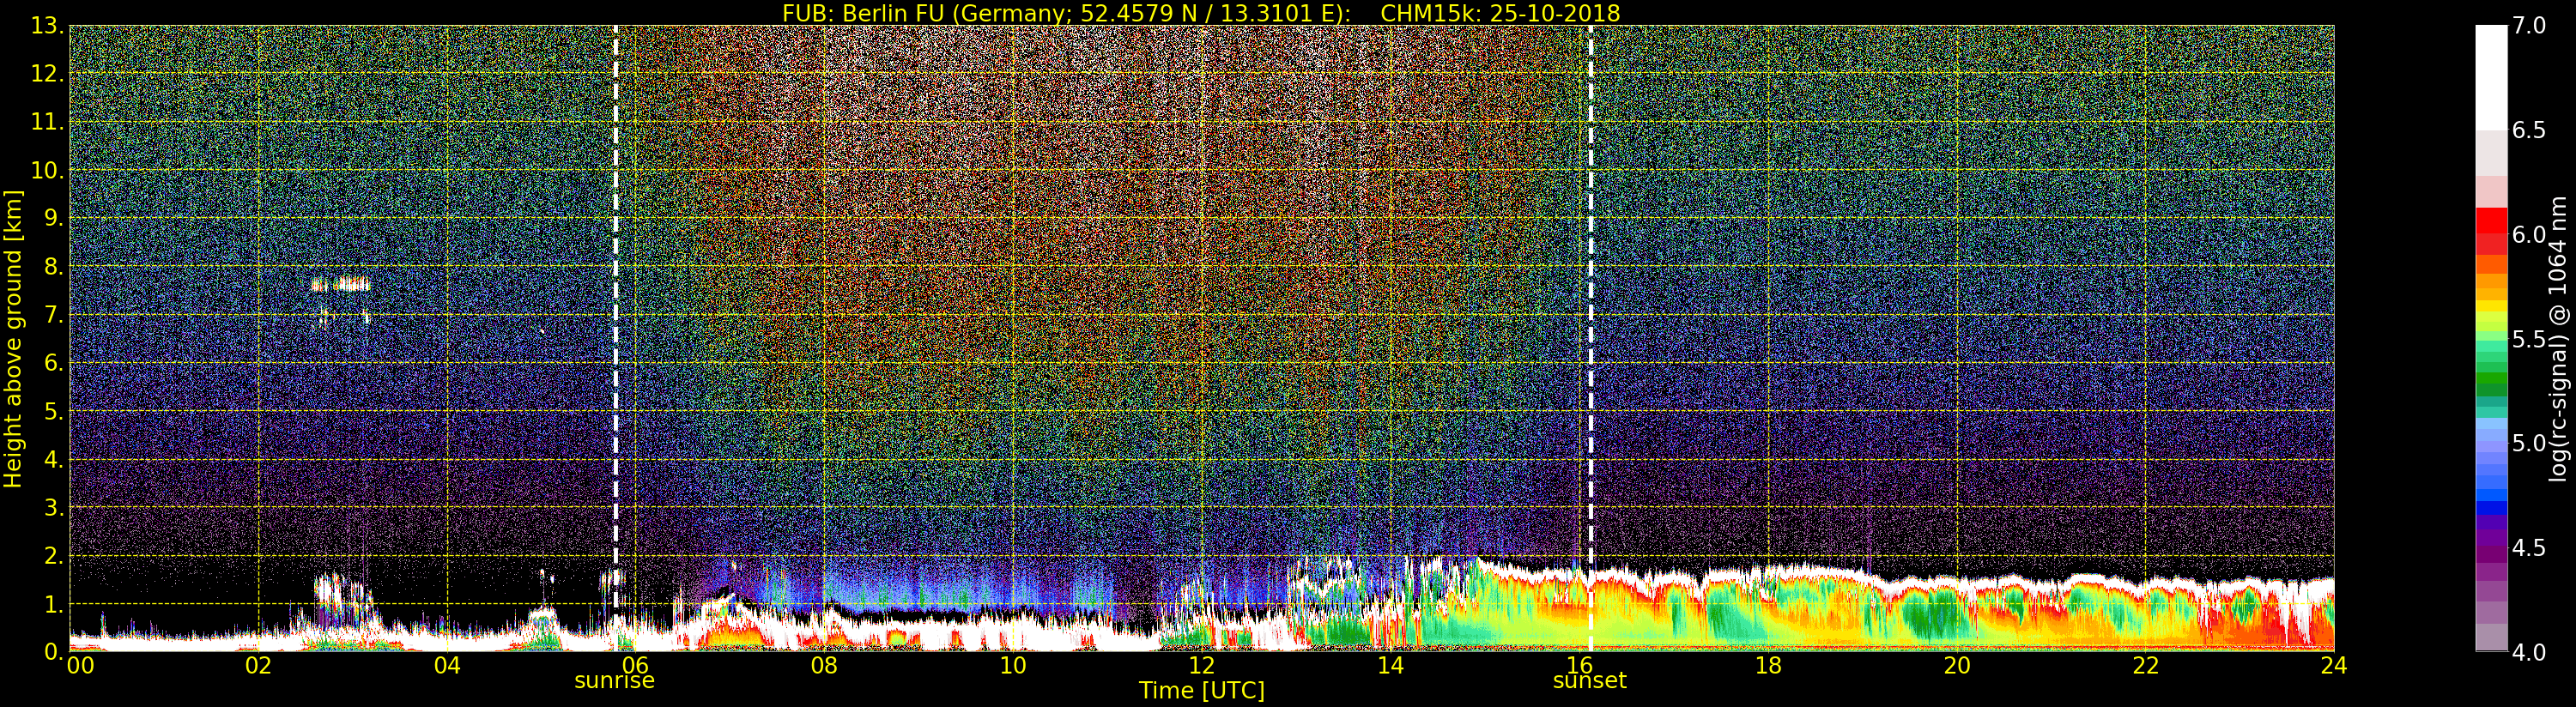Image resolution: width=2576 pixels, height=707 pixels.
Task: Click the bright red band of the colorbar
Action: click(2491, 221)
